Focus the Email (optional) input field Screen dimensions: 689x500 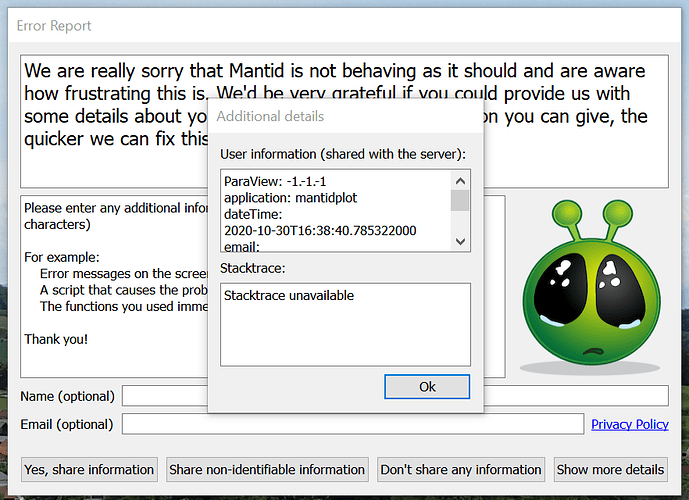tap(353, 424)
